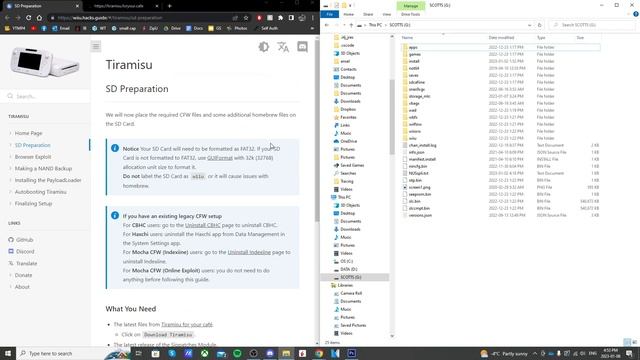
Task: Open the Discord link in sidebar
Action: (25, 251)
